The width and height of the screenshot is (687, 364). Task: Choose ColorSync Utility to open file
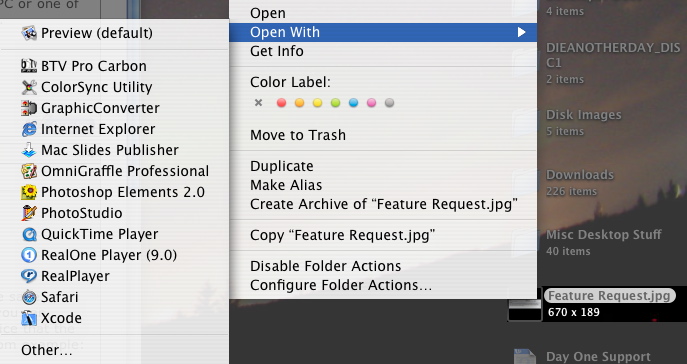click(114, 87)
